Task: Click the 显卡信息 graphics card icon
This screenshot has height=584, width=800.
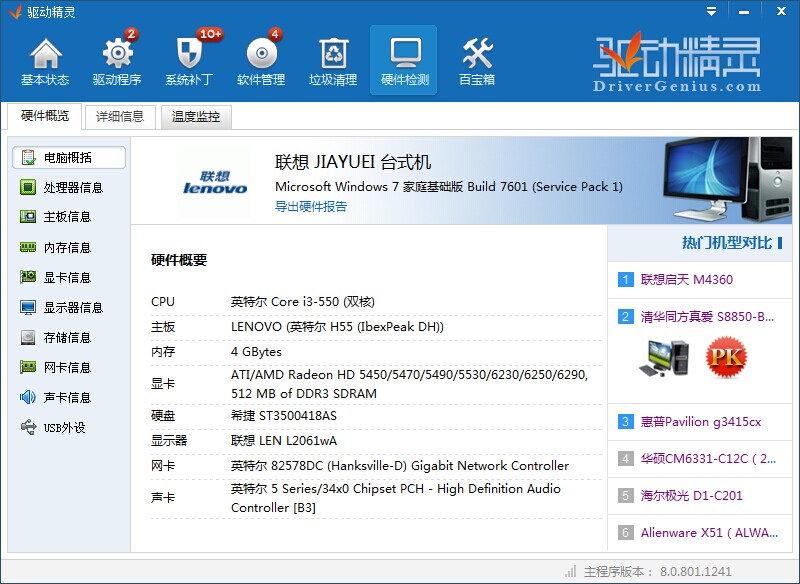Action: tap(28, 277)
